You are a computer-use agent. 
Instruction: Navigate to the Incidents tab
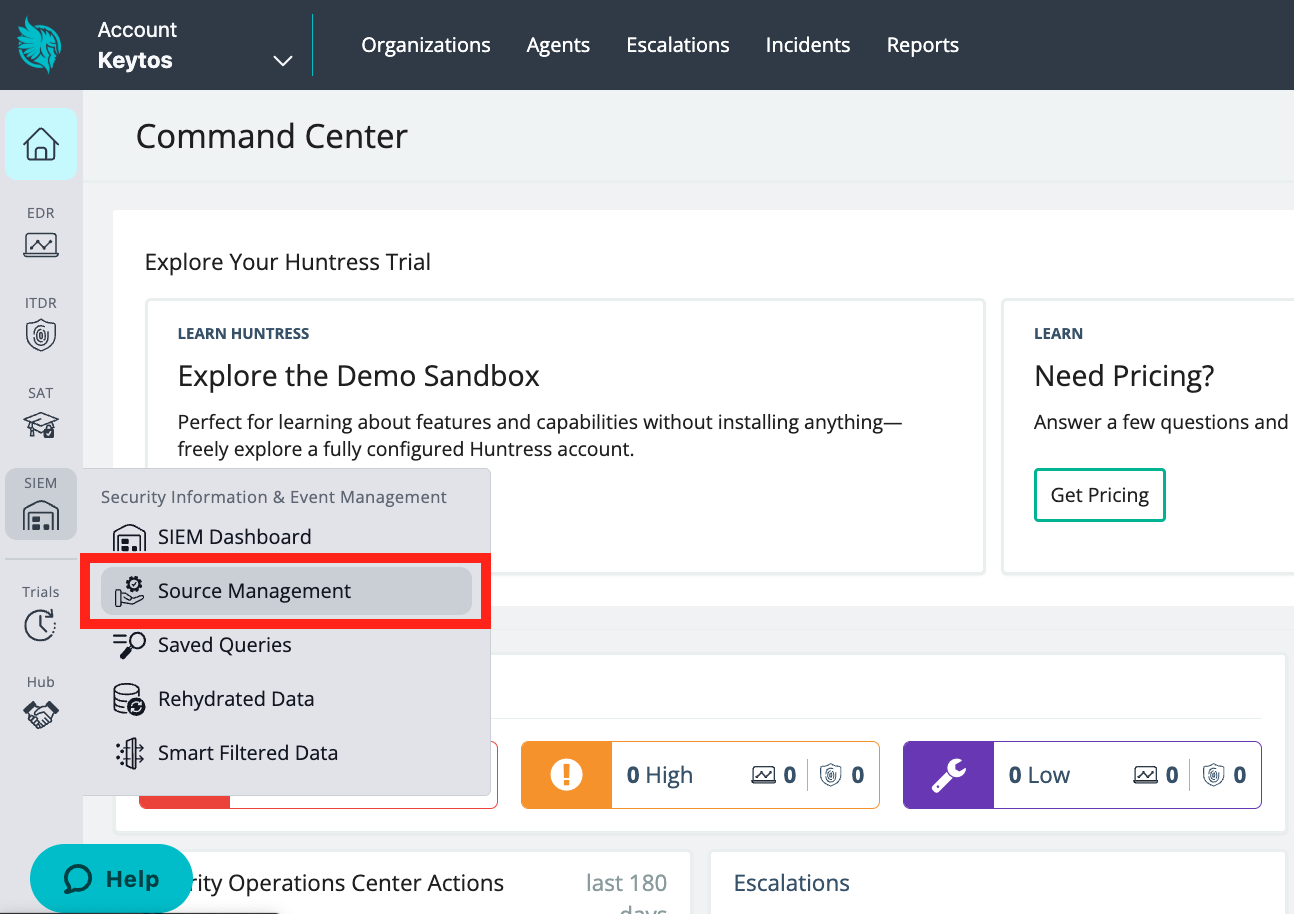tap(807, 44)
